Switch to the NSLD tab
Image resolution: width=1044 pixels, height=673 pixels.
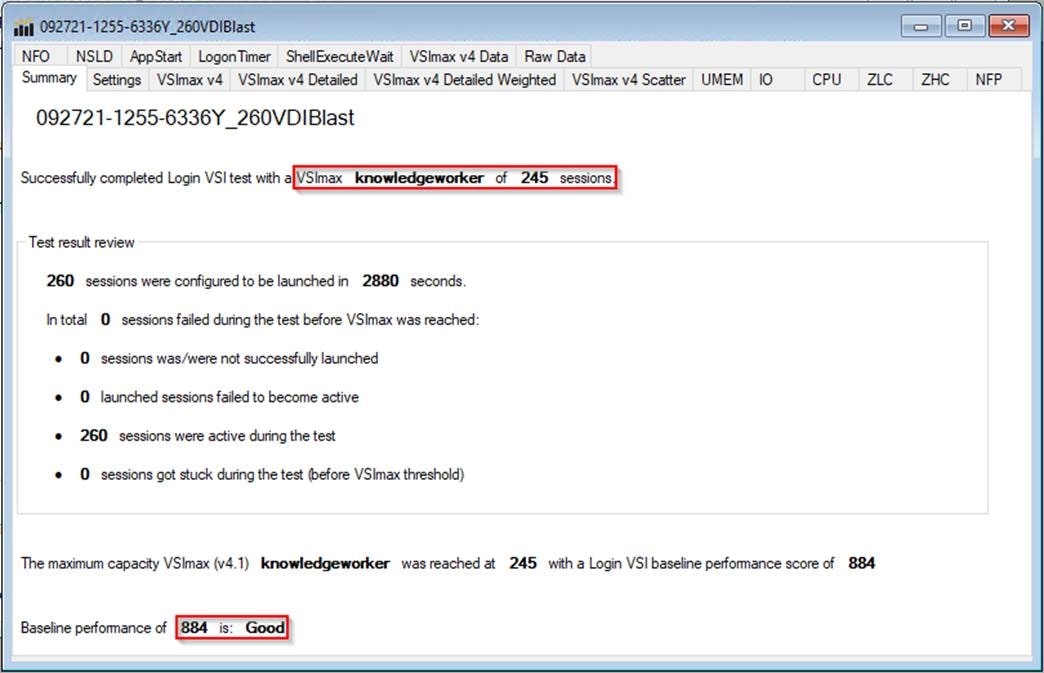94,57
